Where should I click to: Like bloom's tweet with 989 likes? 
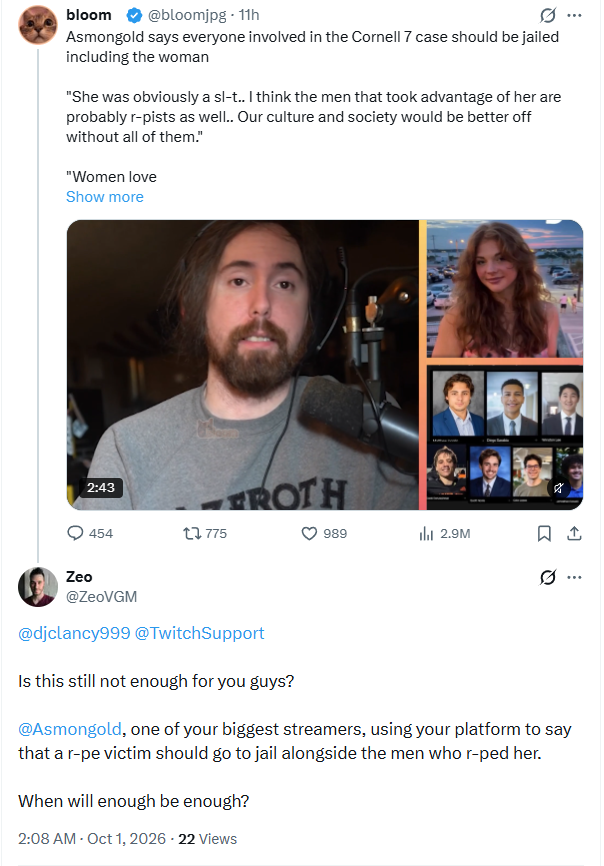[x=324, y=533]
